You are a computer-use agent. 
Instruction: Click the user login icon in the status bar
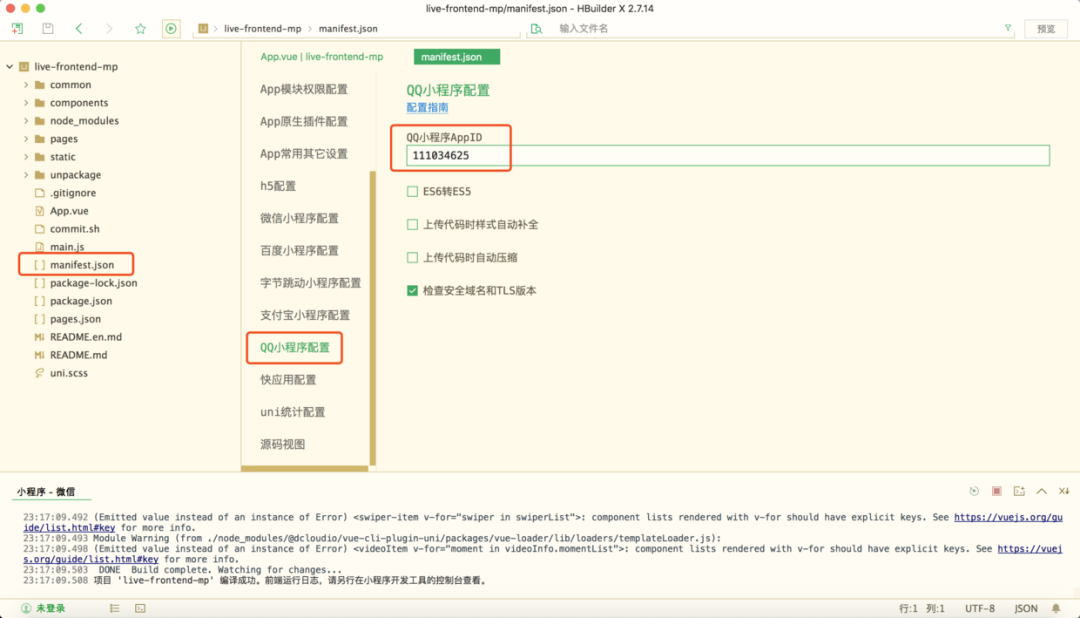[x=26, y=608]
